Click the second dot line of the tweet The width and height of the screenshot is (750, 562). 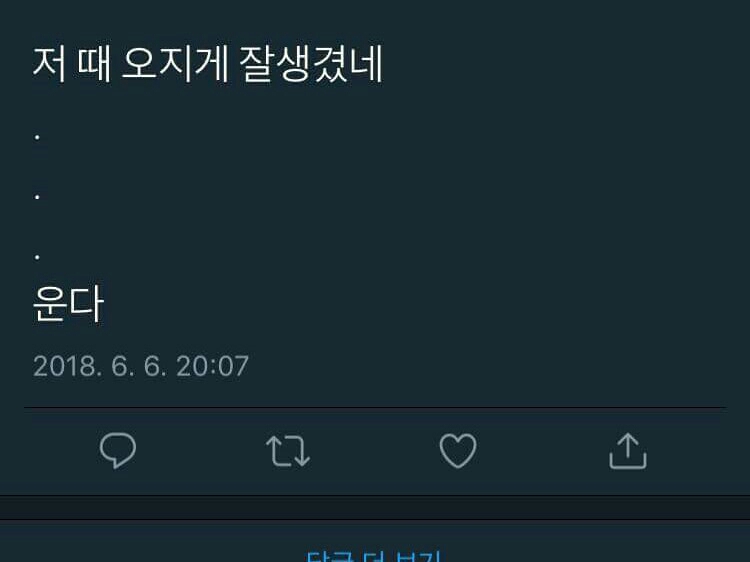coord(37,197)
